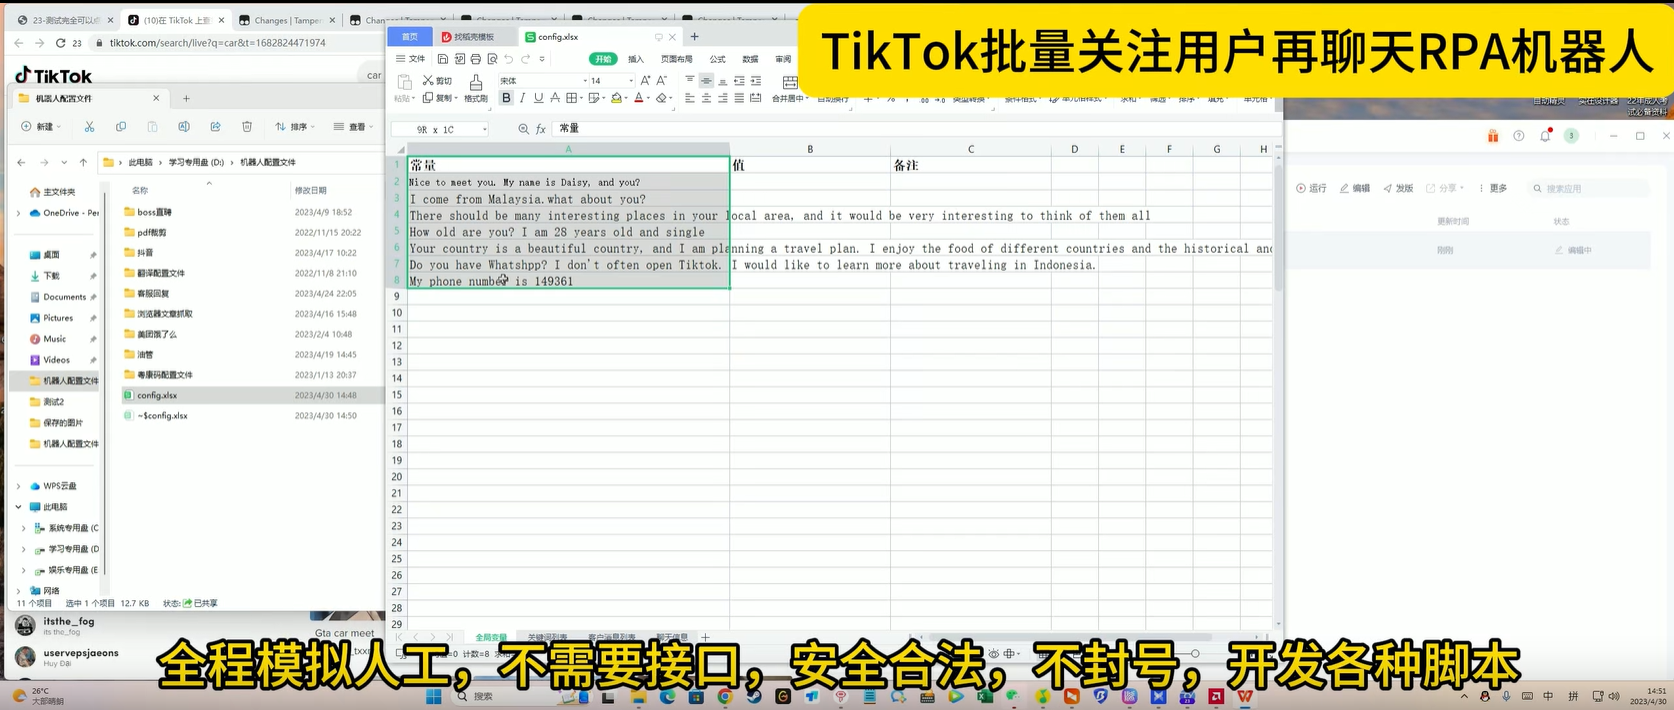This screenshot has width=1674, height=710.
Task: Select config.xlsx file in the file list
Action: (x=157, y=395)
